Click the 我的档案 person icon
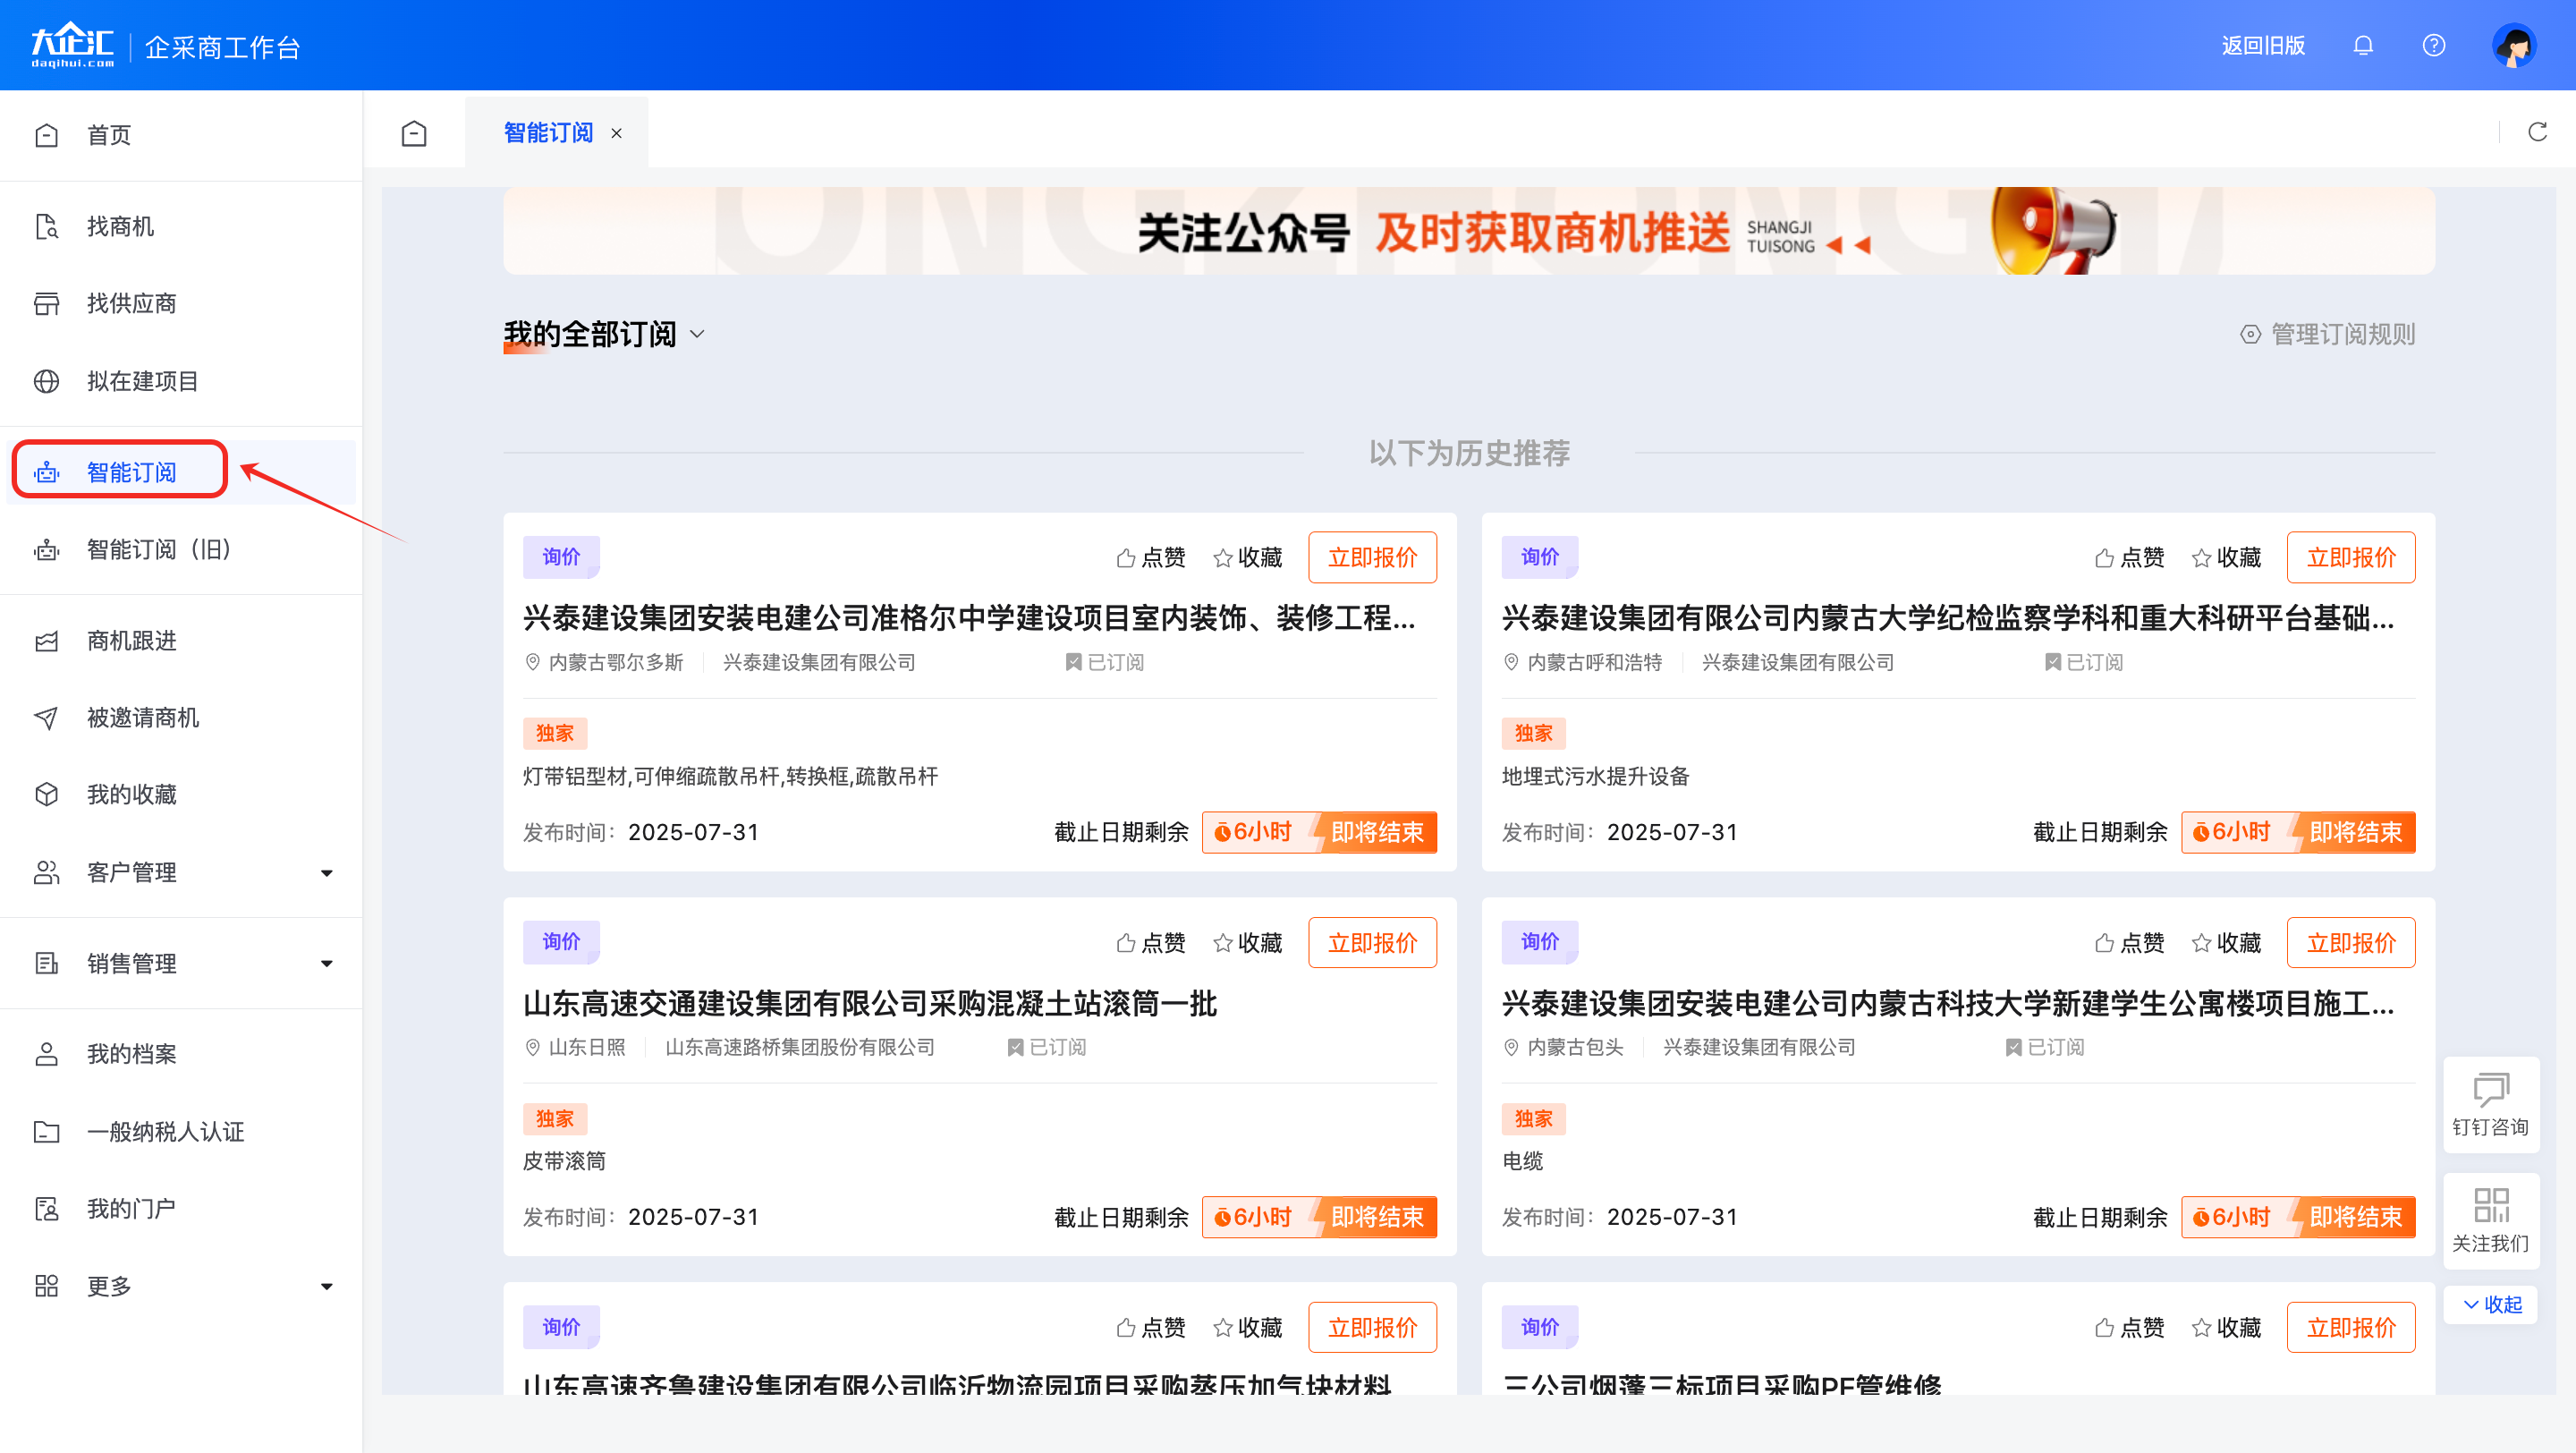The height and width of the screenshot is (1453, 2576). coord(46,1054)
